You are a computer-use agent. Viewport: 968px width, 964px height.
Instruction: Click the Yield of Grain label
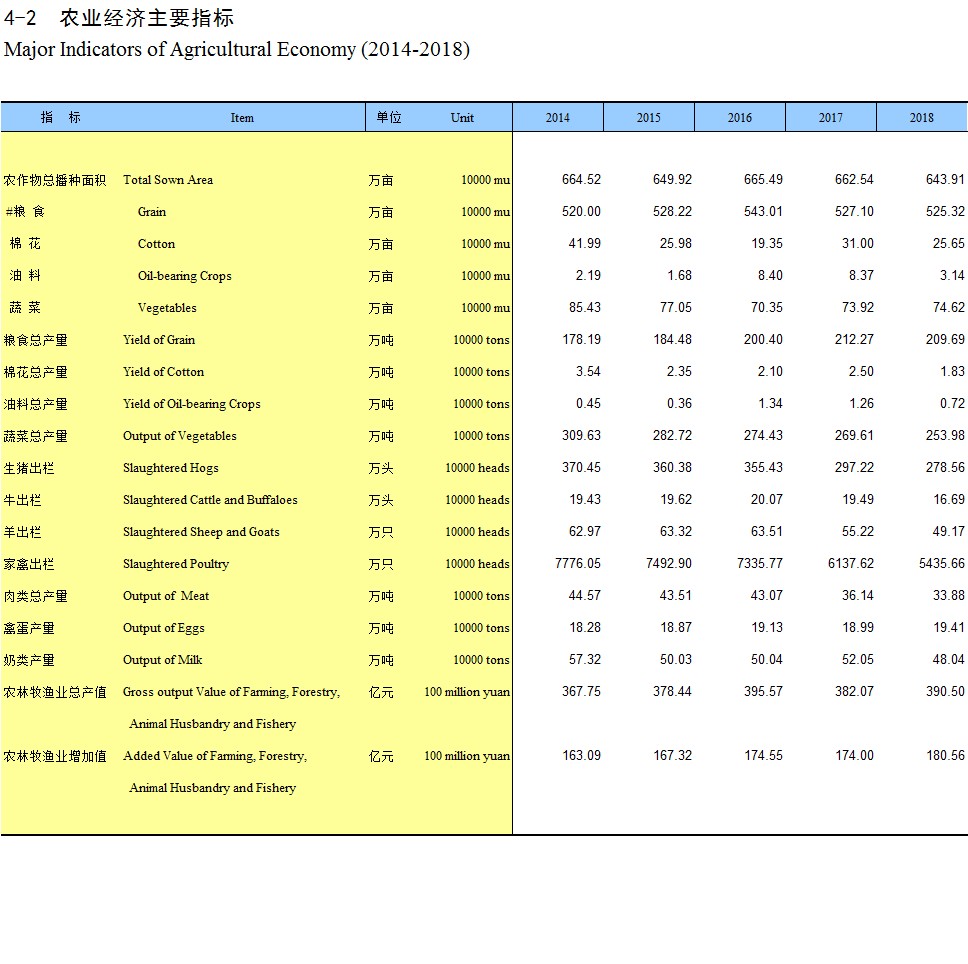tap(159, 340)
